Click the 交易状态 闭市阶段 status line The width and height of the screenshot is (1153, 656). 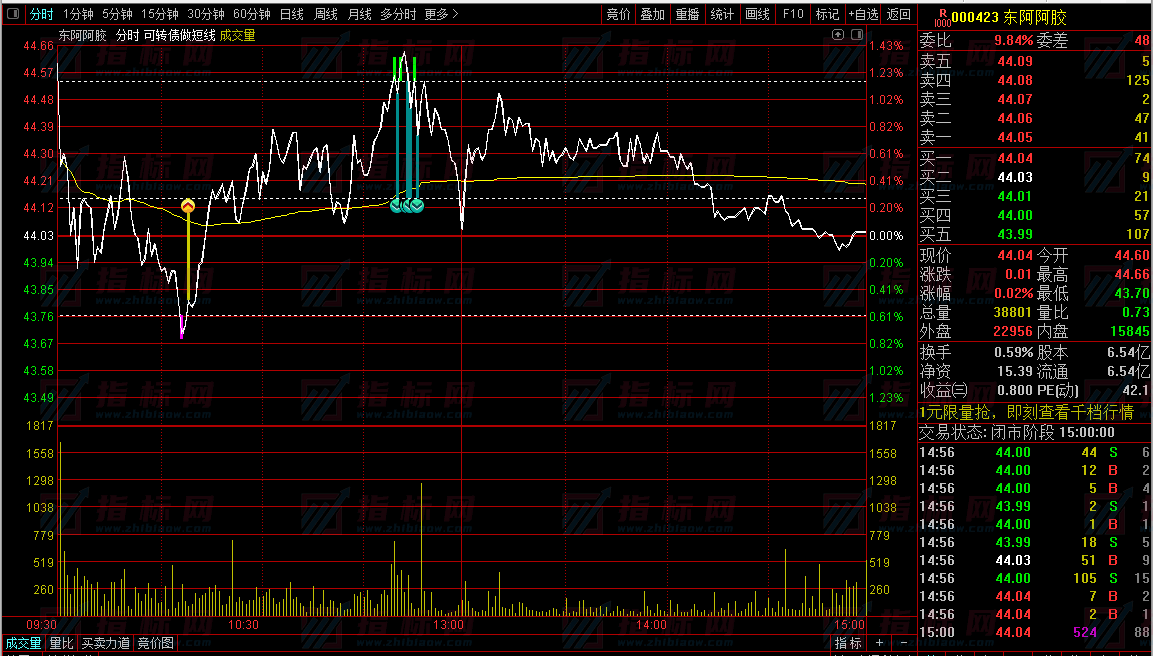(x=1018, y=433)
